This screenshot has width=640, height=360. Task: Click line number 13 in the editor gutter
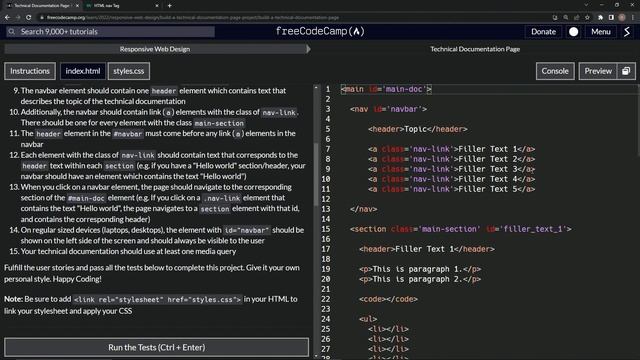coord(326,209)
